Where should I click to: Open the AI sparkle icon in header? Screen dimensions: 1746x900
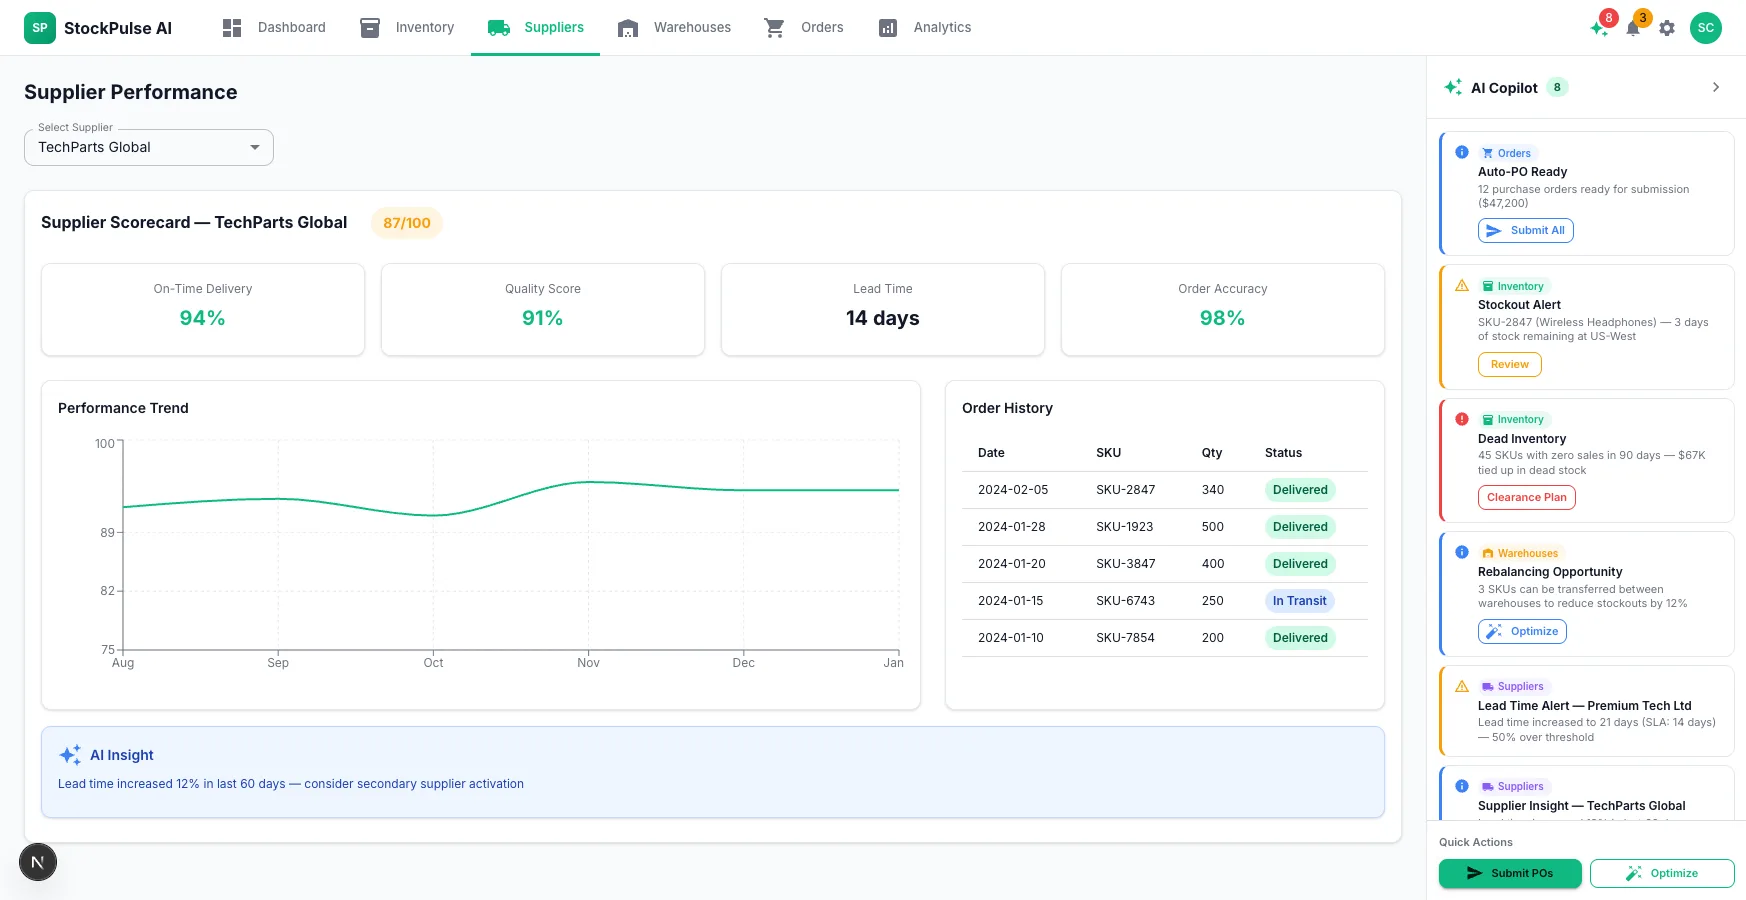(1599, 28)
